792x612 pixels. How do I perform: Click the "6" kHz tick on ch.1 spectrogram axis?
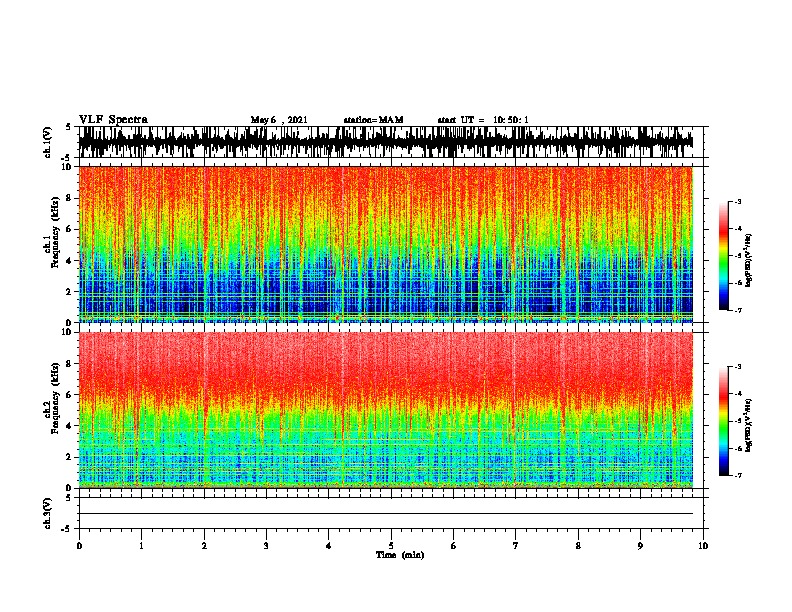click(x=70, y=229)
